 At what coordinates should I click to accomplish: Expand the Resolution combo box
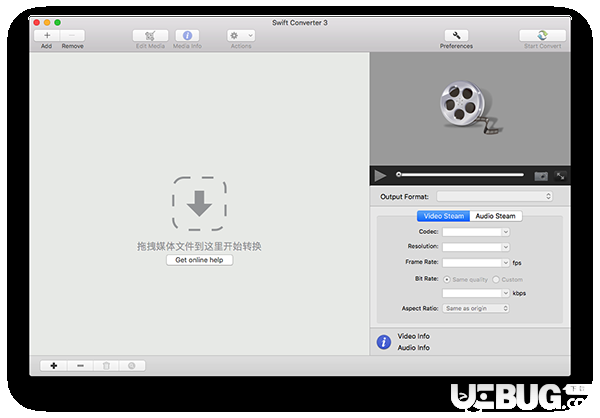[505, 247]
